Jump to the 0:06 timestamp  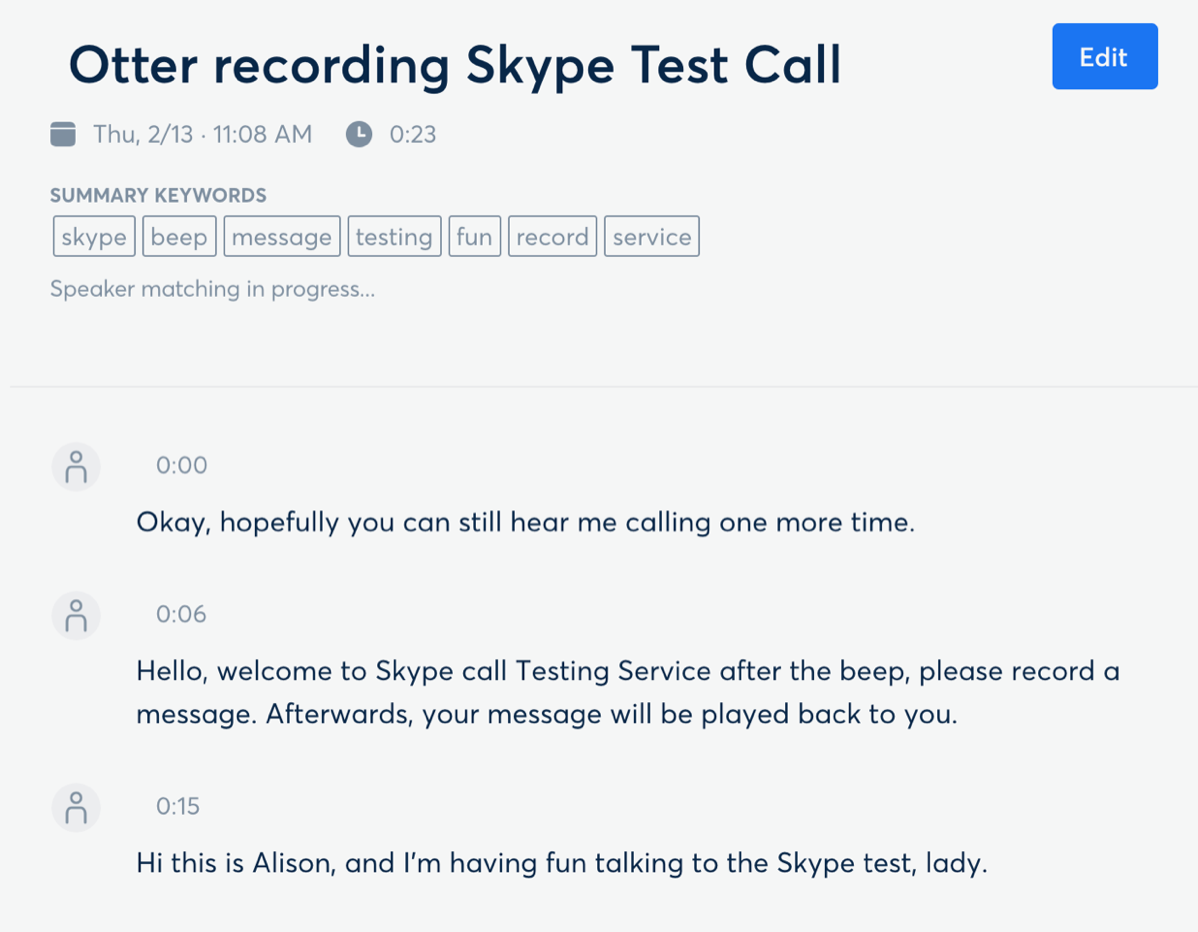pyautogui.click(x=182, y=614)
